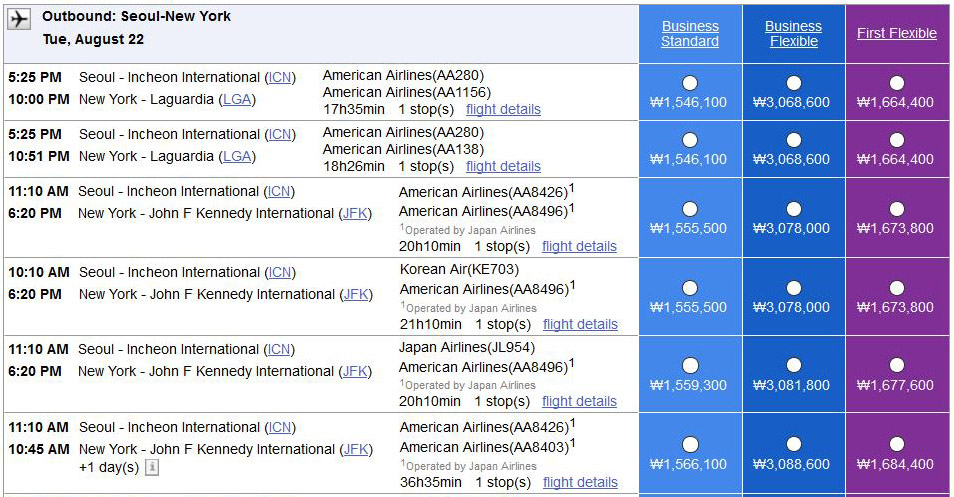Select ₩3,088,600 Business Flexible radio for AA8403
This screenshot has width=954, height=497.
click(793, 445)
